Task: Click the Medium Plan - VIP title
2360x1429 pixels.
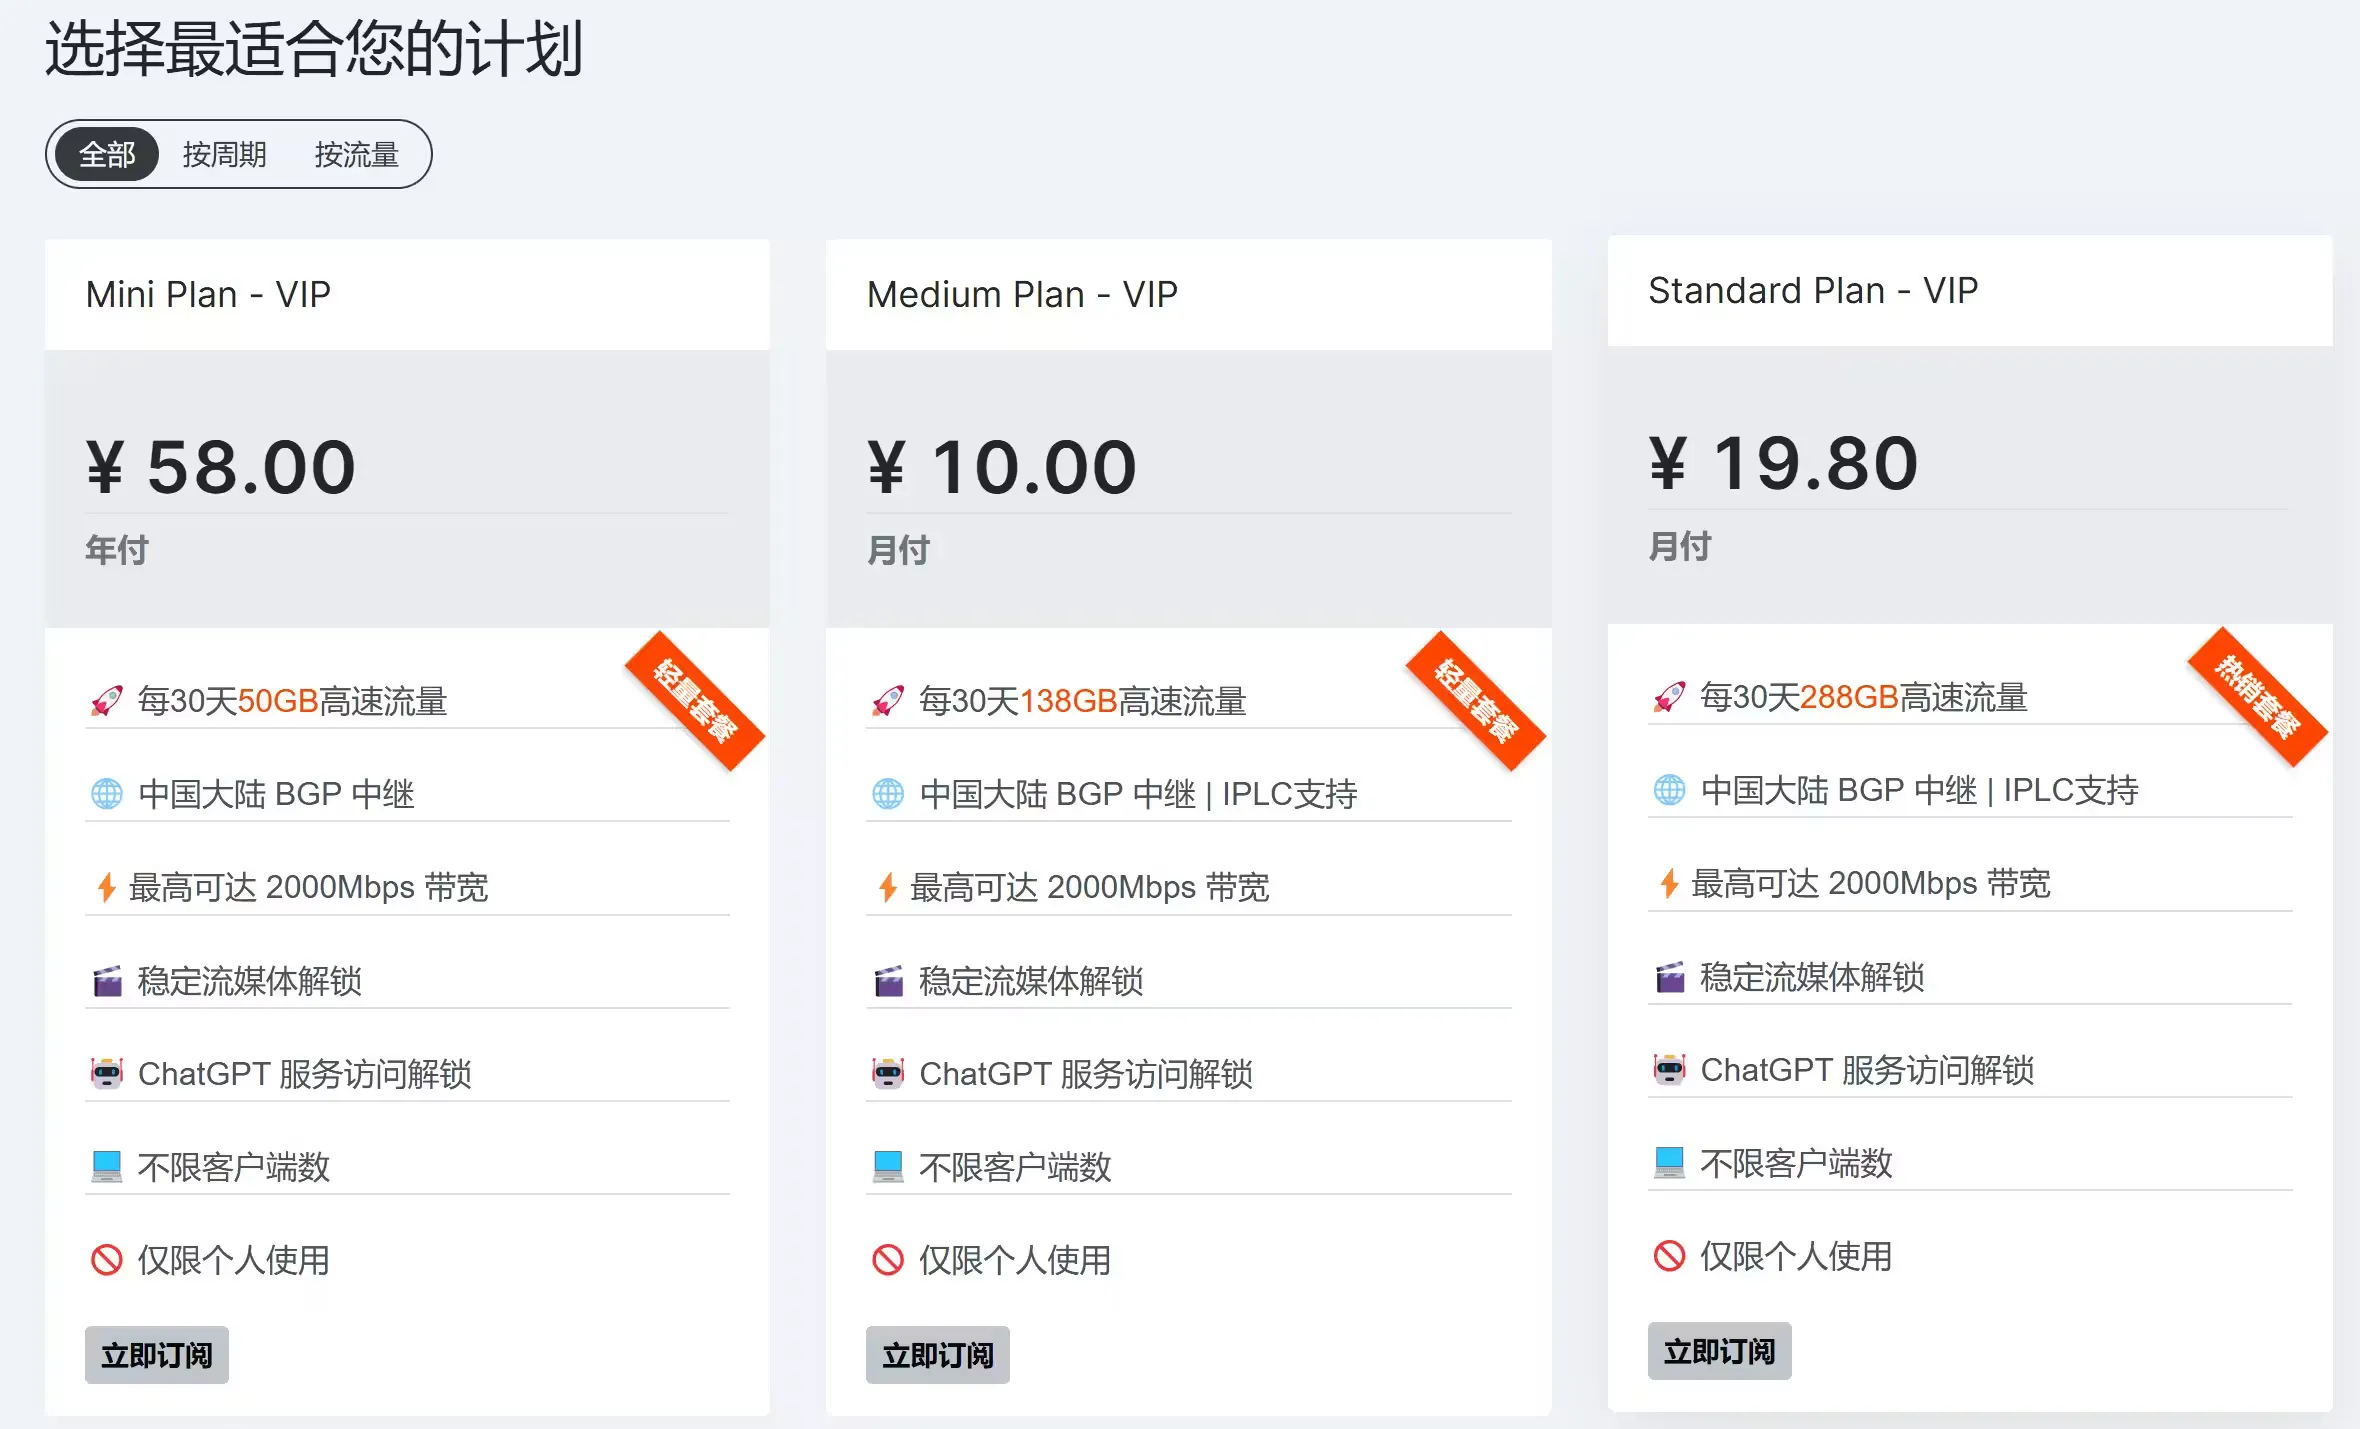Action: point(1022,294)
